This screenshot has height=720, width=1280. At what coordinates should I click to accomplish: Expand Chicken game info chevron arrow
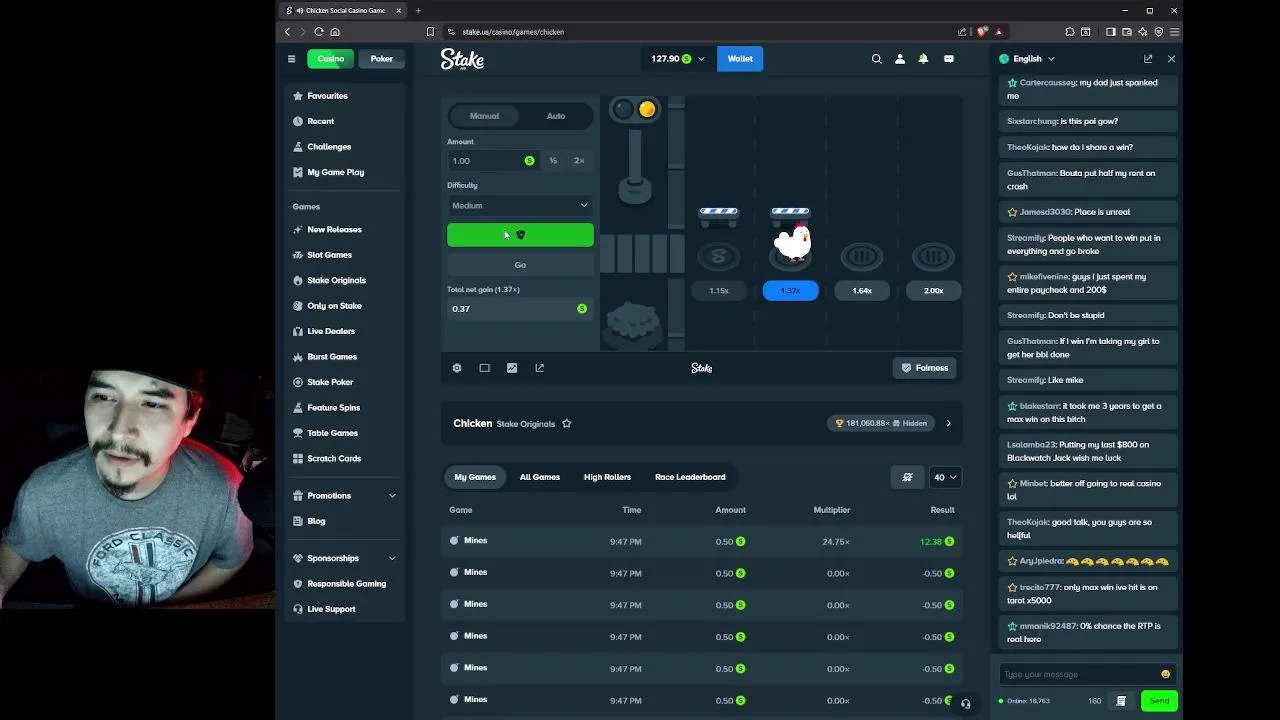948,424
